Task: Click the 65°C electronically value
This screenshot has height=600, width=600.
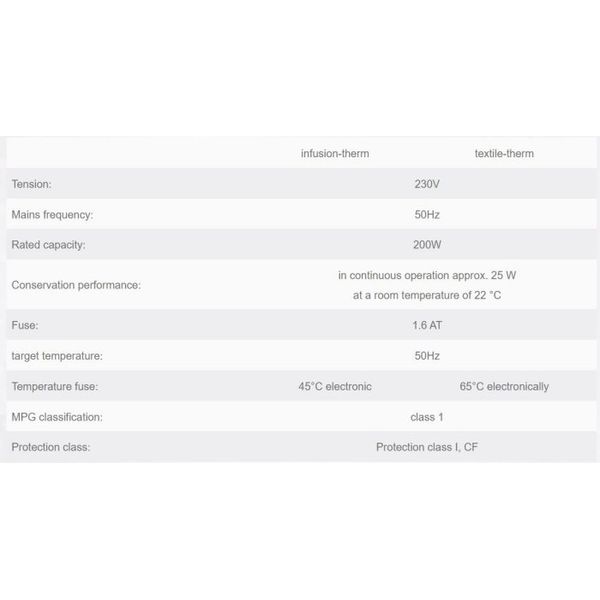Action: point(503,386)
